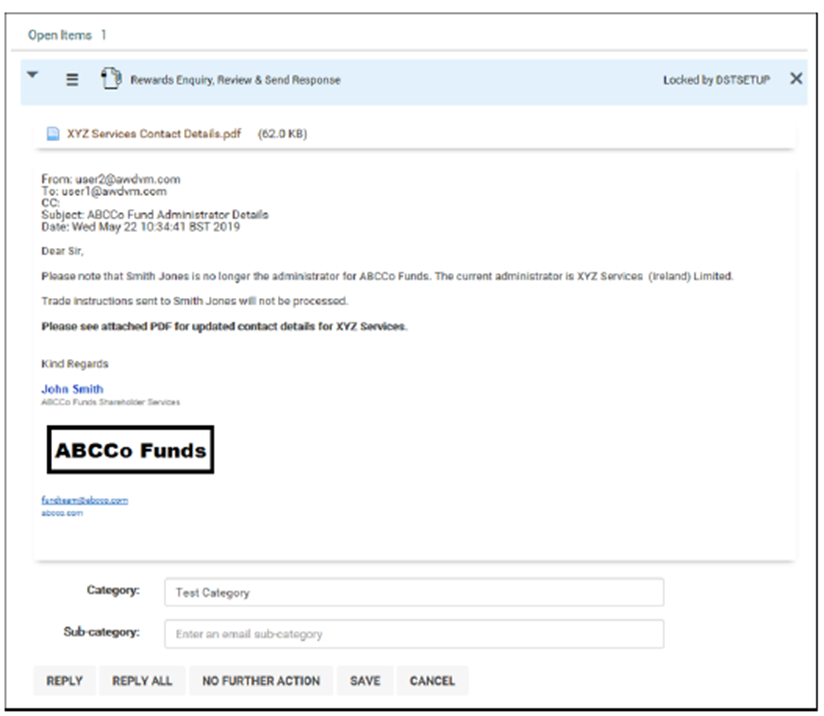This screenshot has width=824, height=716.
Task: Click the Dear Sir greeting
Action: click(63, 251)
